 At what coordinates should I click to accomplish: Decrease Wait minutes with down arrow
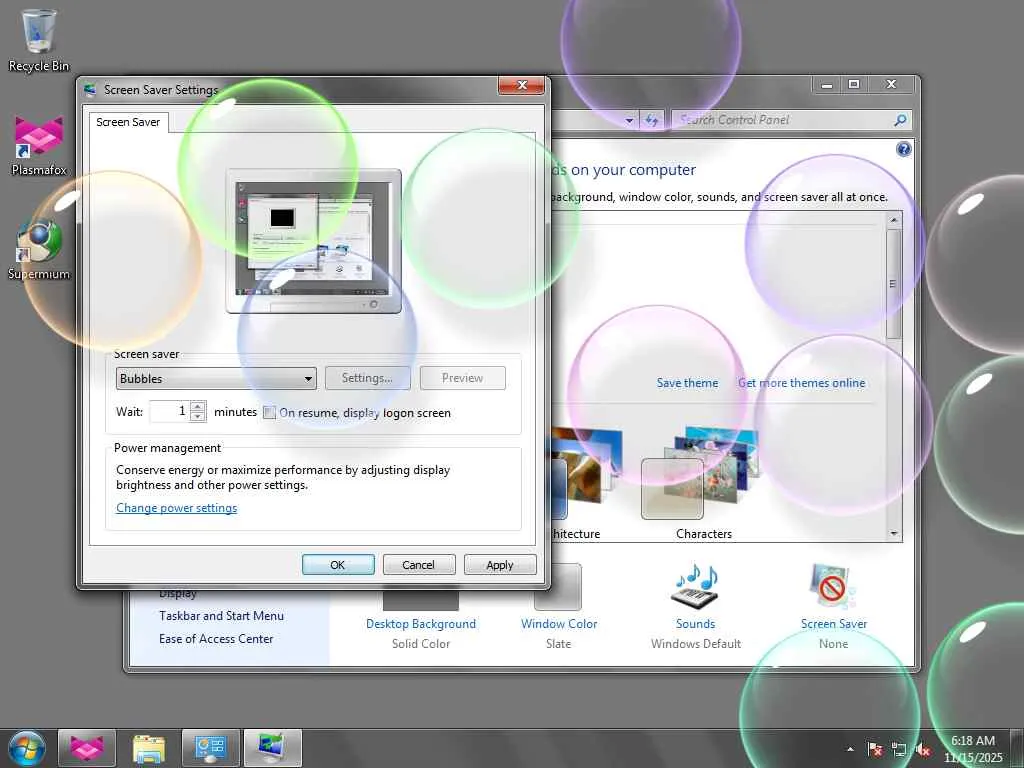point(198,417)
